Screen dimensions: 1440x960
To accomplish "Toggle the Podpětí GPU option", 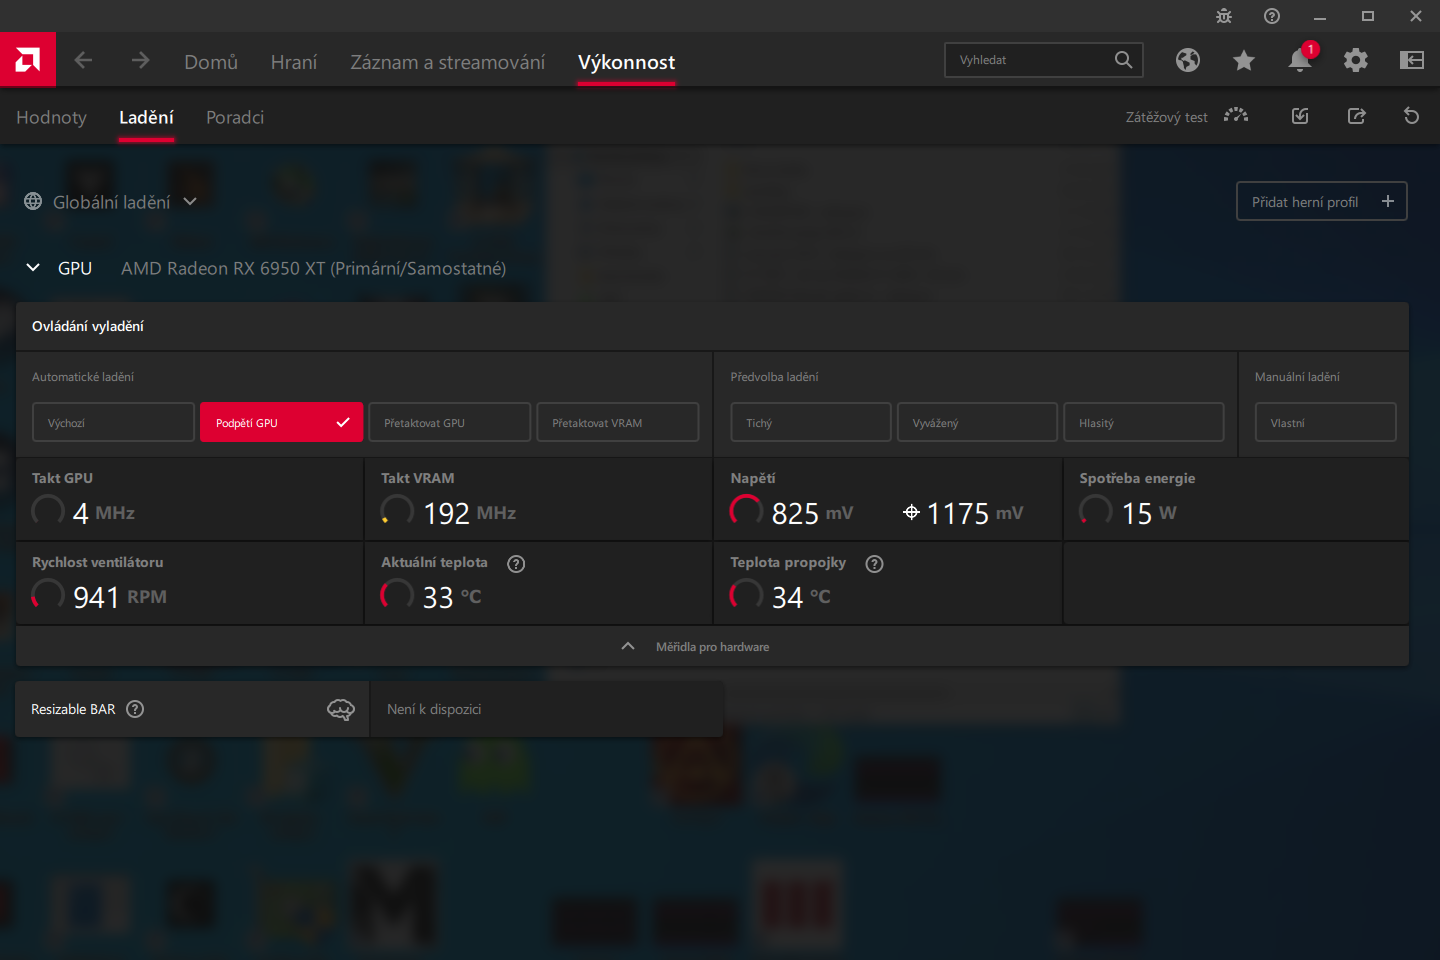I will click(x=281, y=422).
